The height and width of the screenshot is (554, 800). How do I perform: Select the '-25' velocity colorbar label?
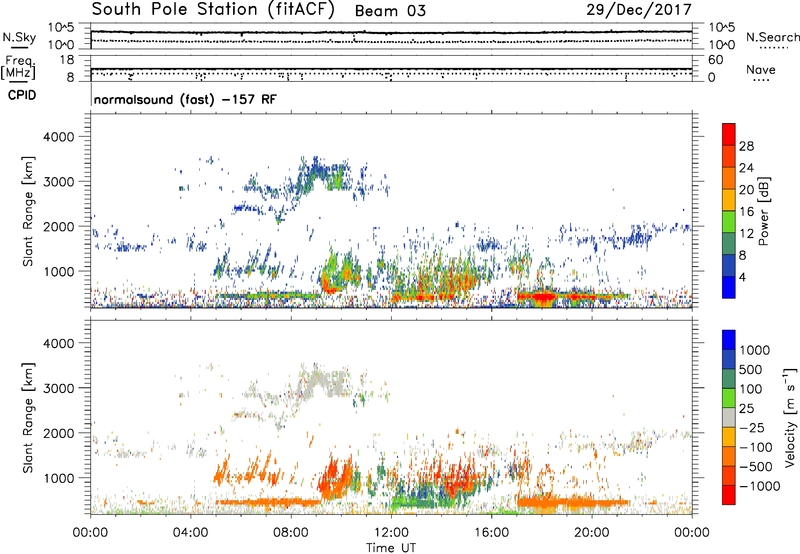[x=751, y=428]
